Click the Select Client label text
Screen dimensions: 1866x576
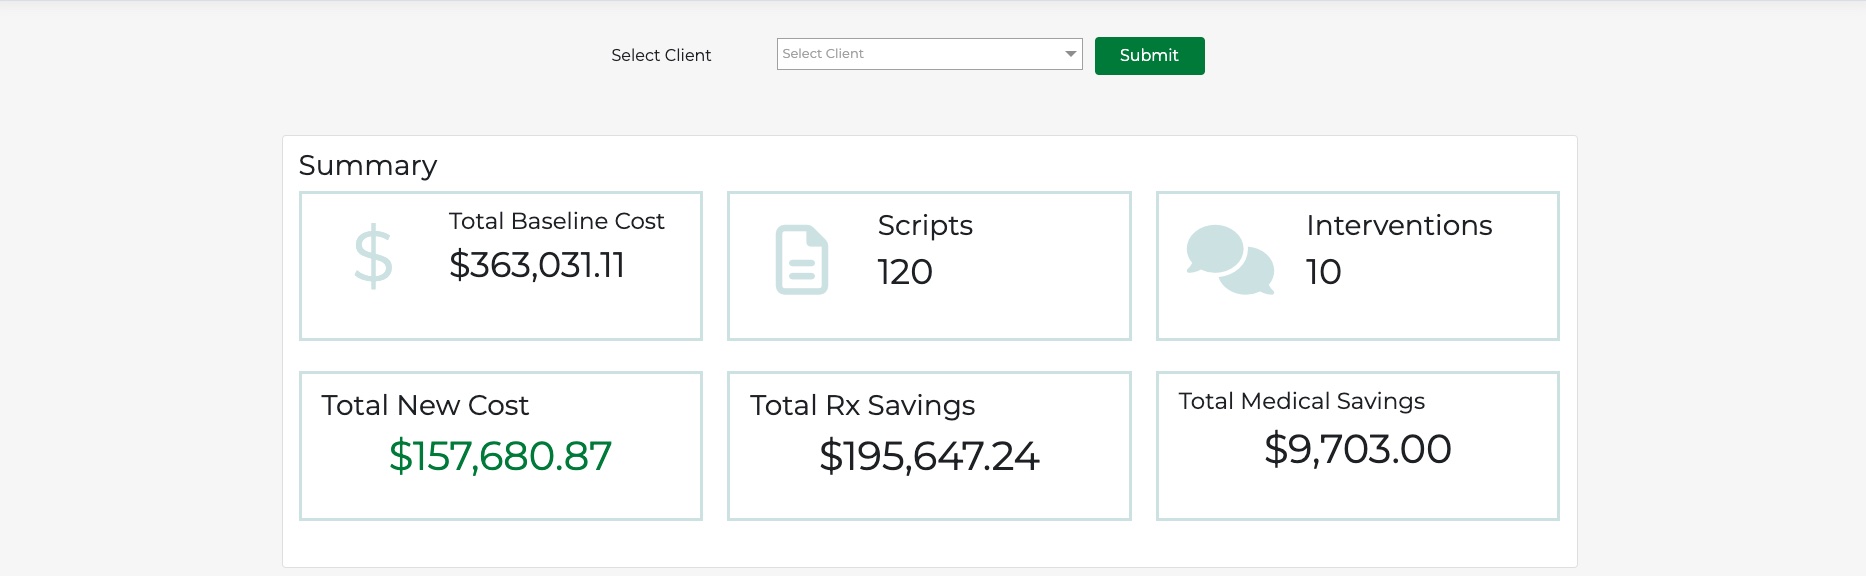661,56
